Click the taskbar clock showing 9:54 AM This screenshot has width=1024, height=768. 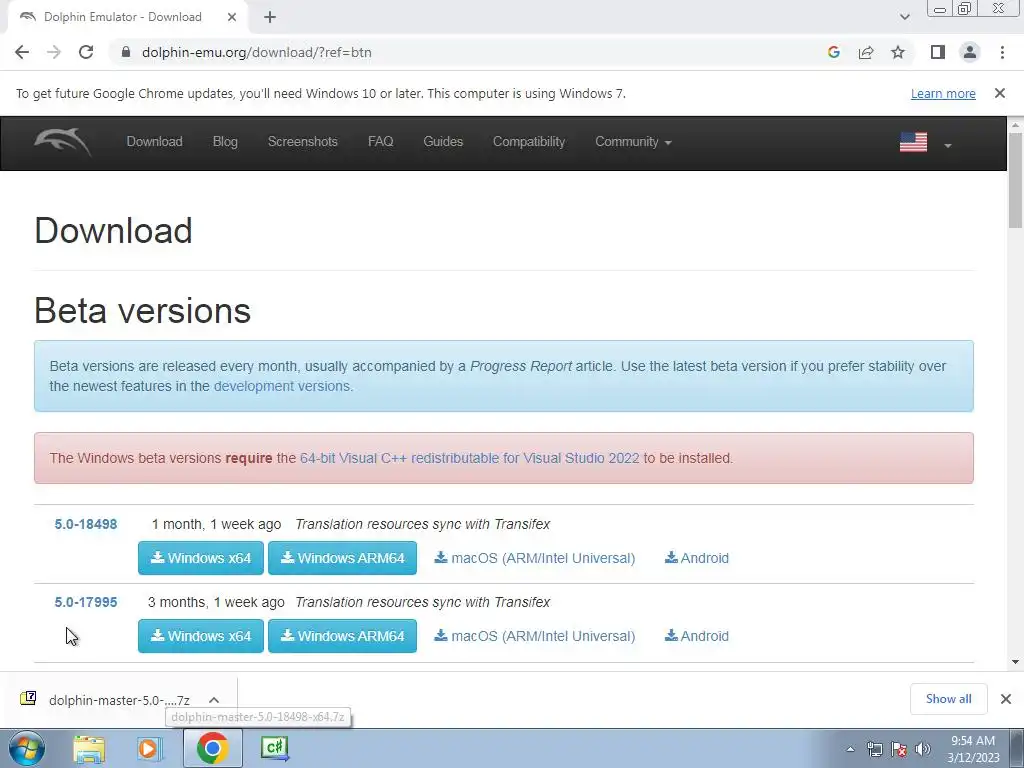tap(973, 749)
